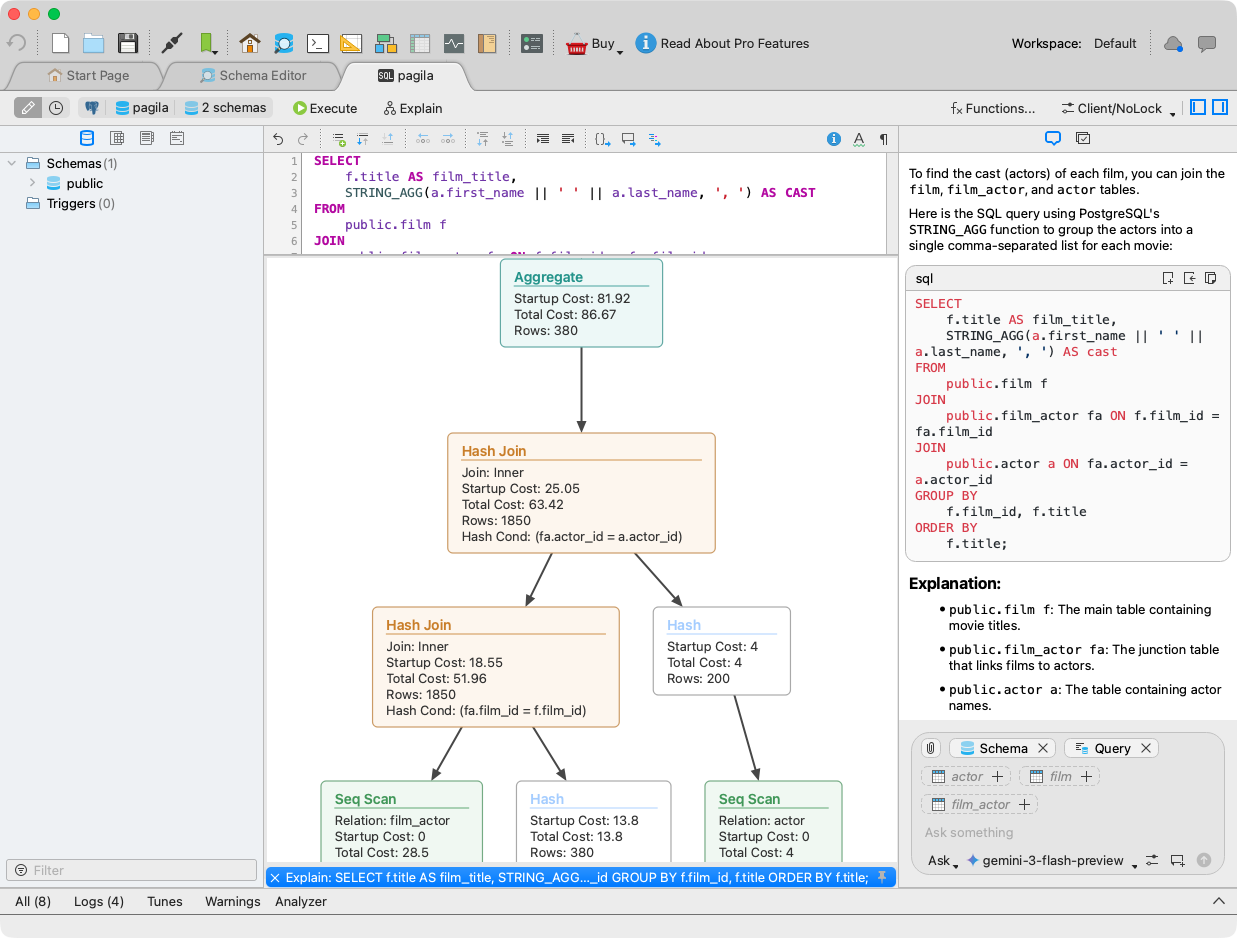Open the SQL terminal console icon

click(x=317, y=43)
